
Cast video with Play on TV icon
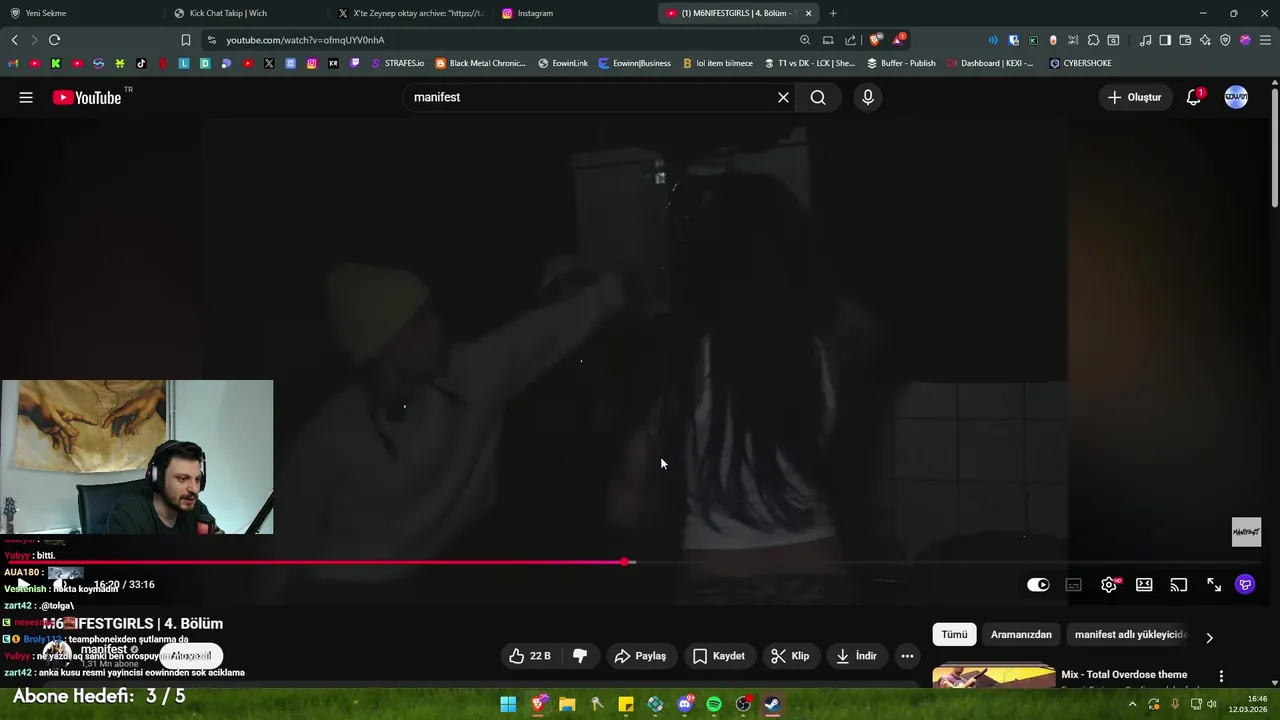click(x=1179, y=585)
